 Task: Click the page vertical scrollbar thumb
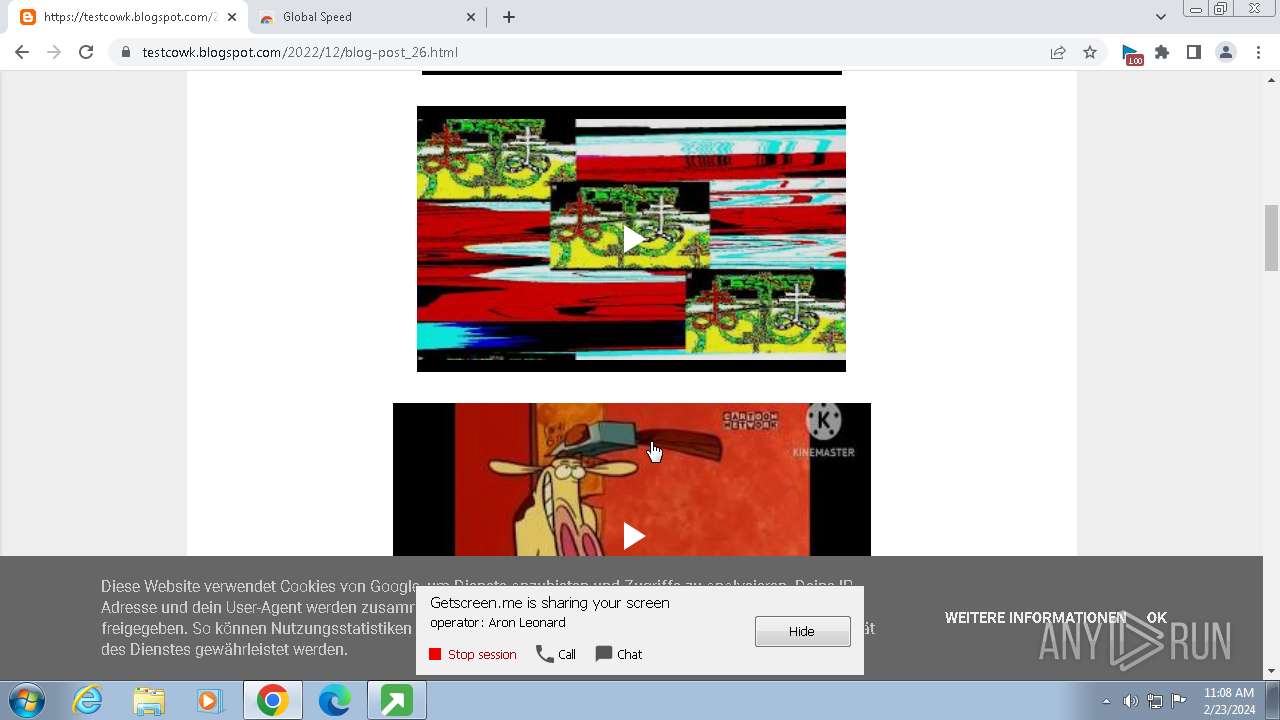(x=1271, y=237)
